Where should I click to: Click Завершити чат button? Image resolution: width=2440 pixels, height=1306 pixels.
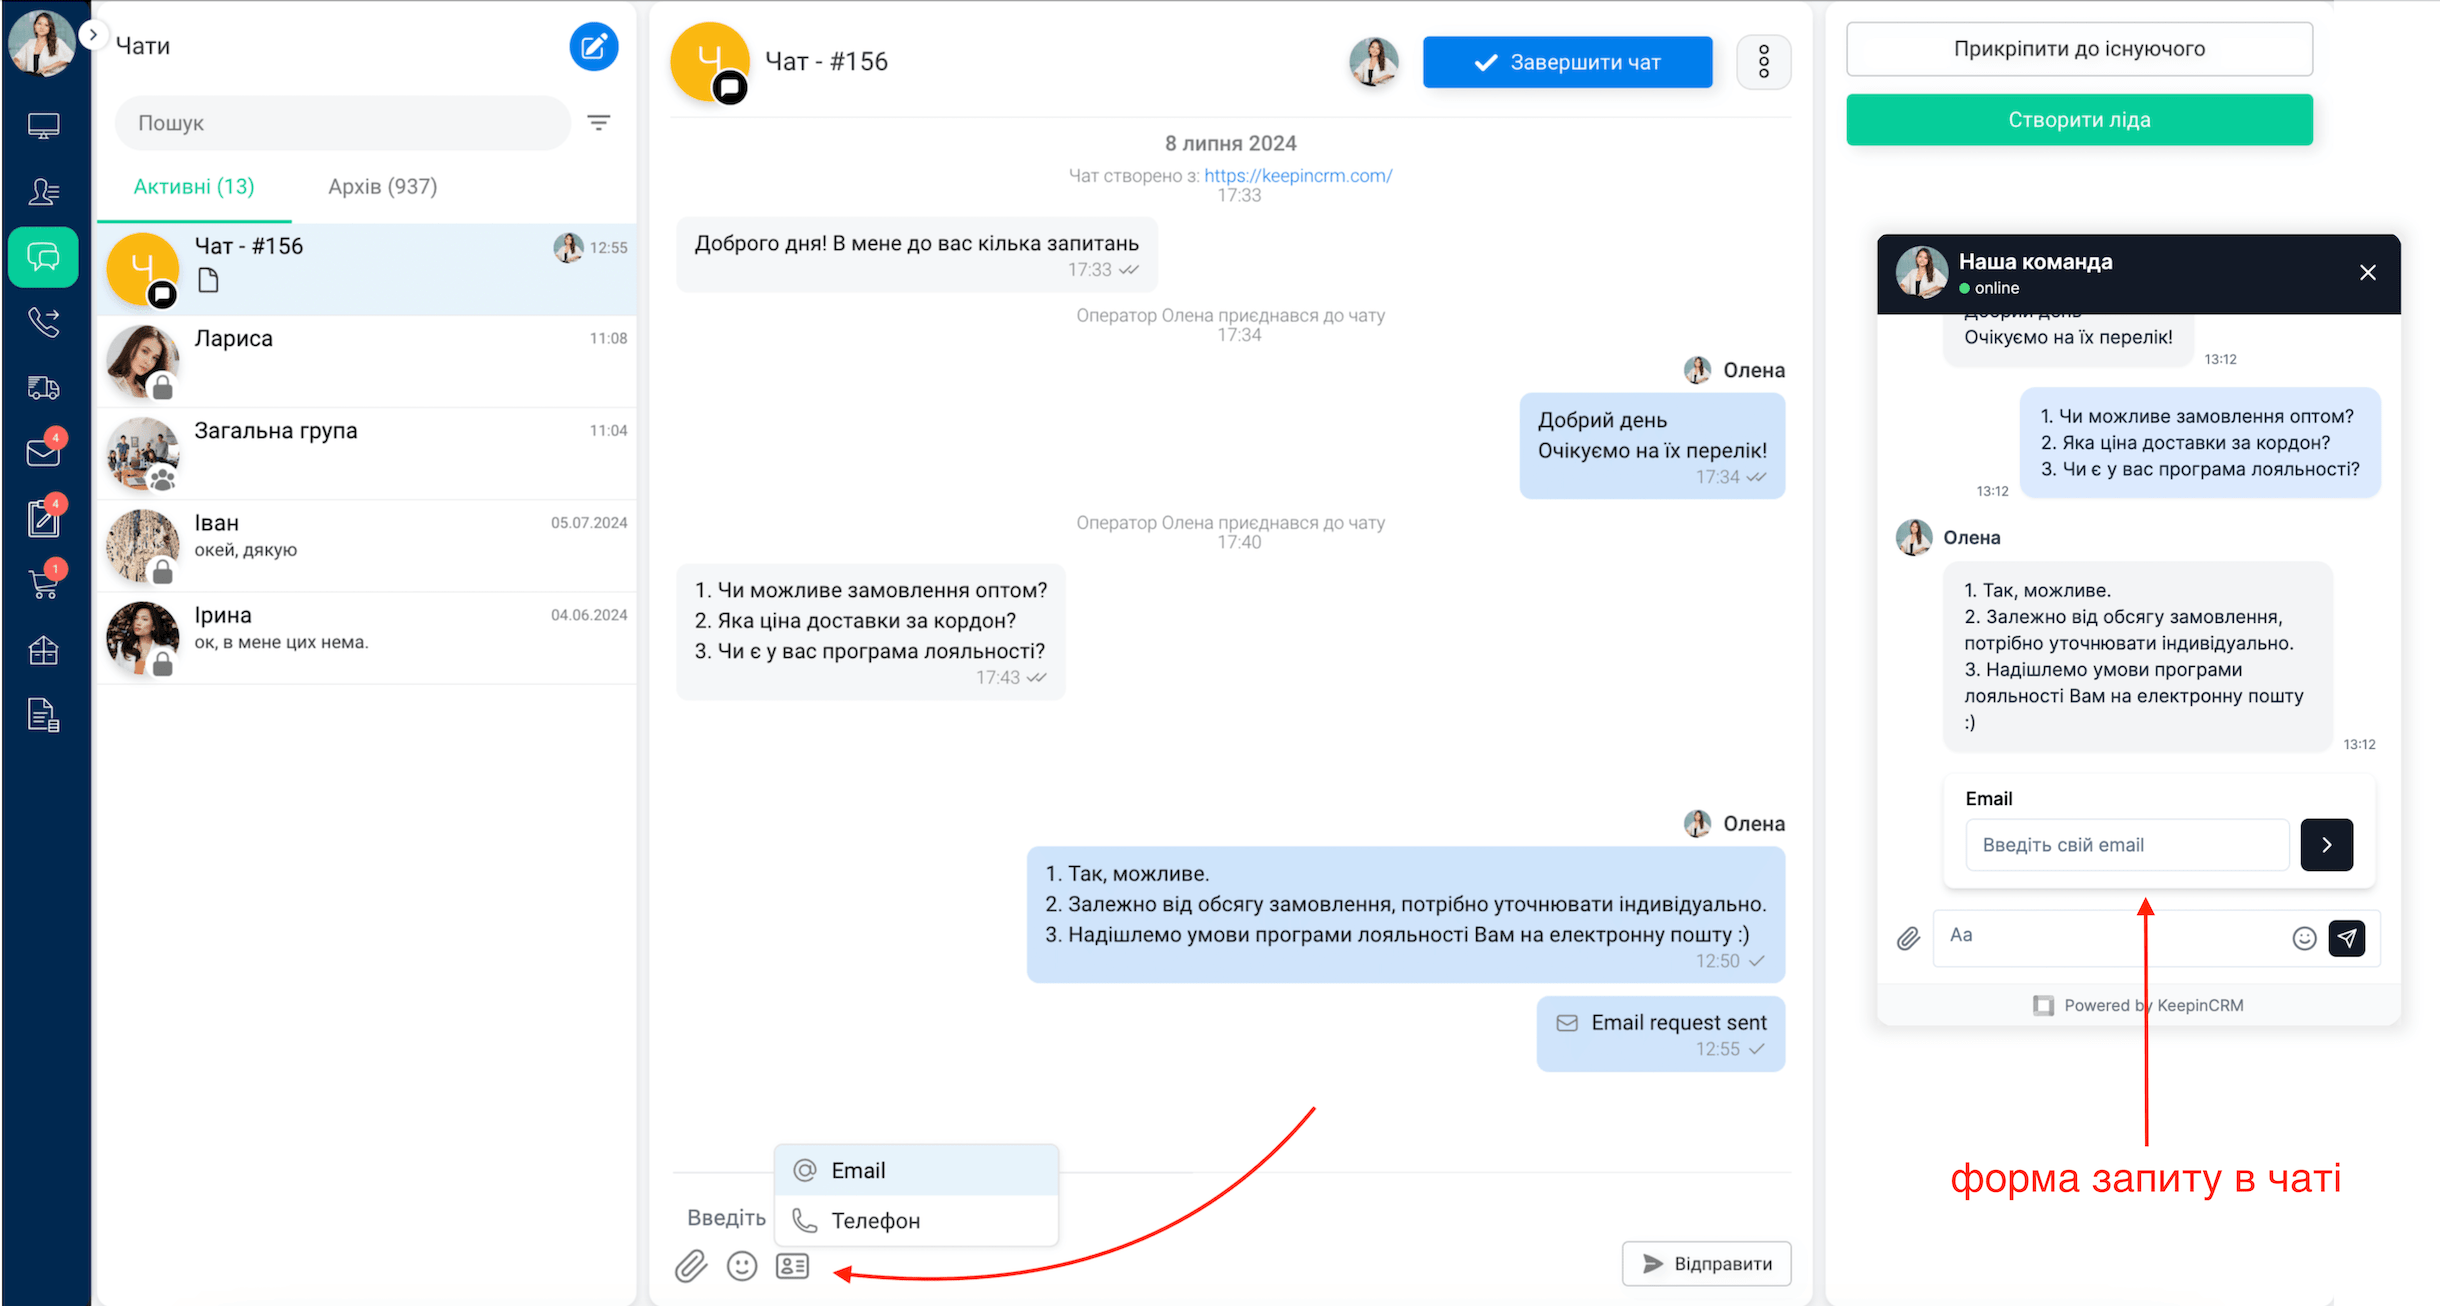(x=1572, y=61)
